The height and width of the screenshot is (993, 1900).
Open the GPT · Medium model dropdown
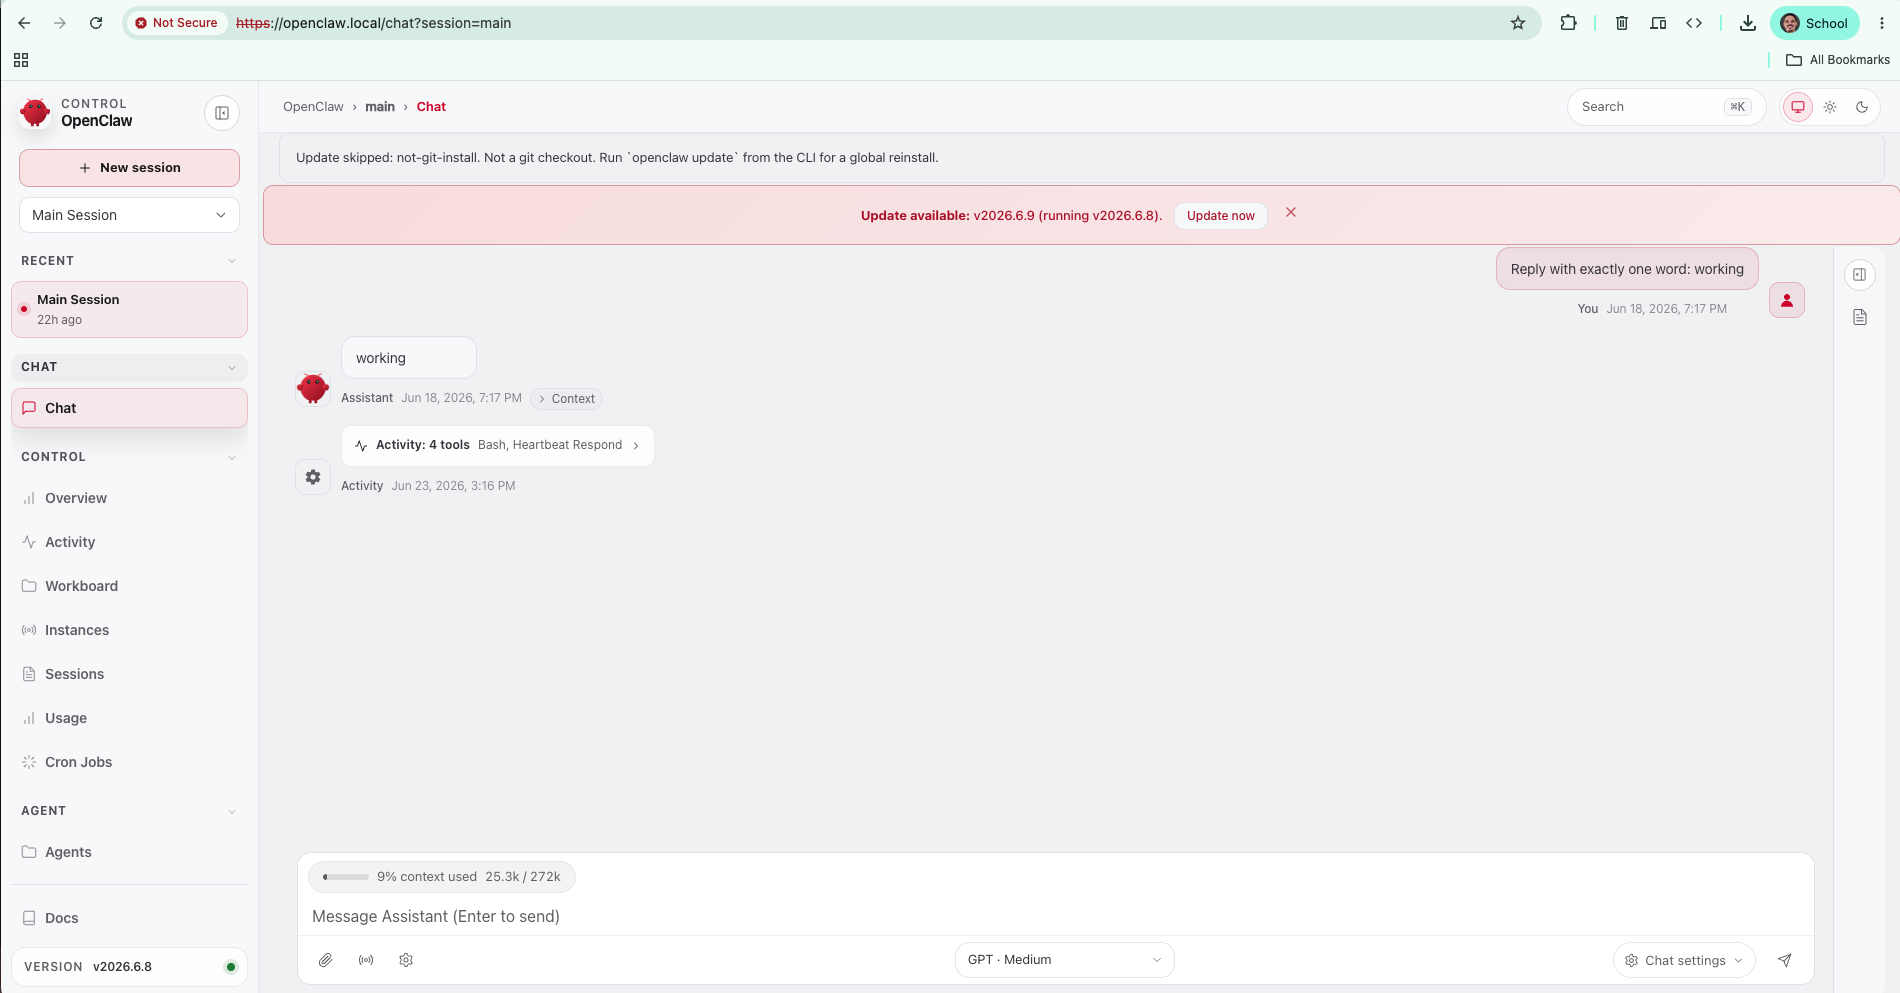point(1064,960)
